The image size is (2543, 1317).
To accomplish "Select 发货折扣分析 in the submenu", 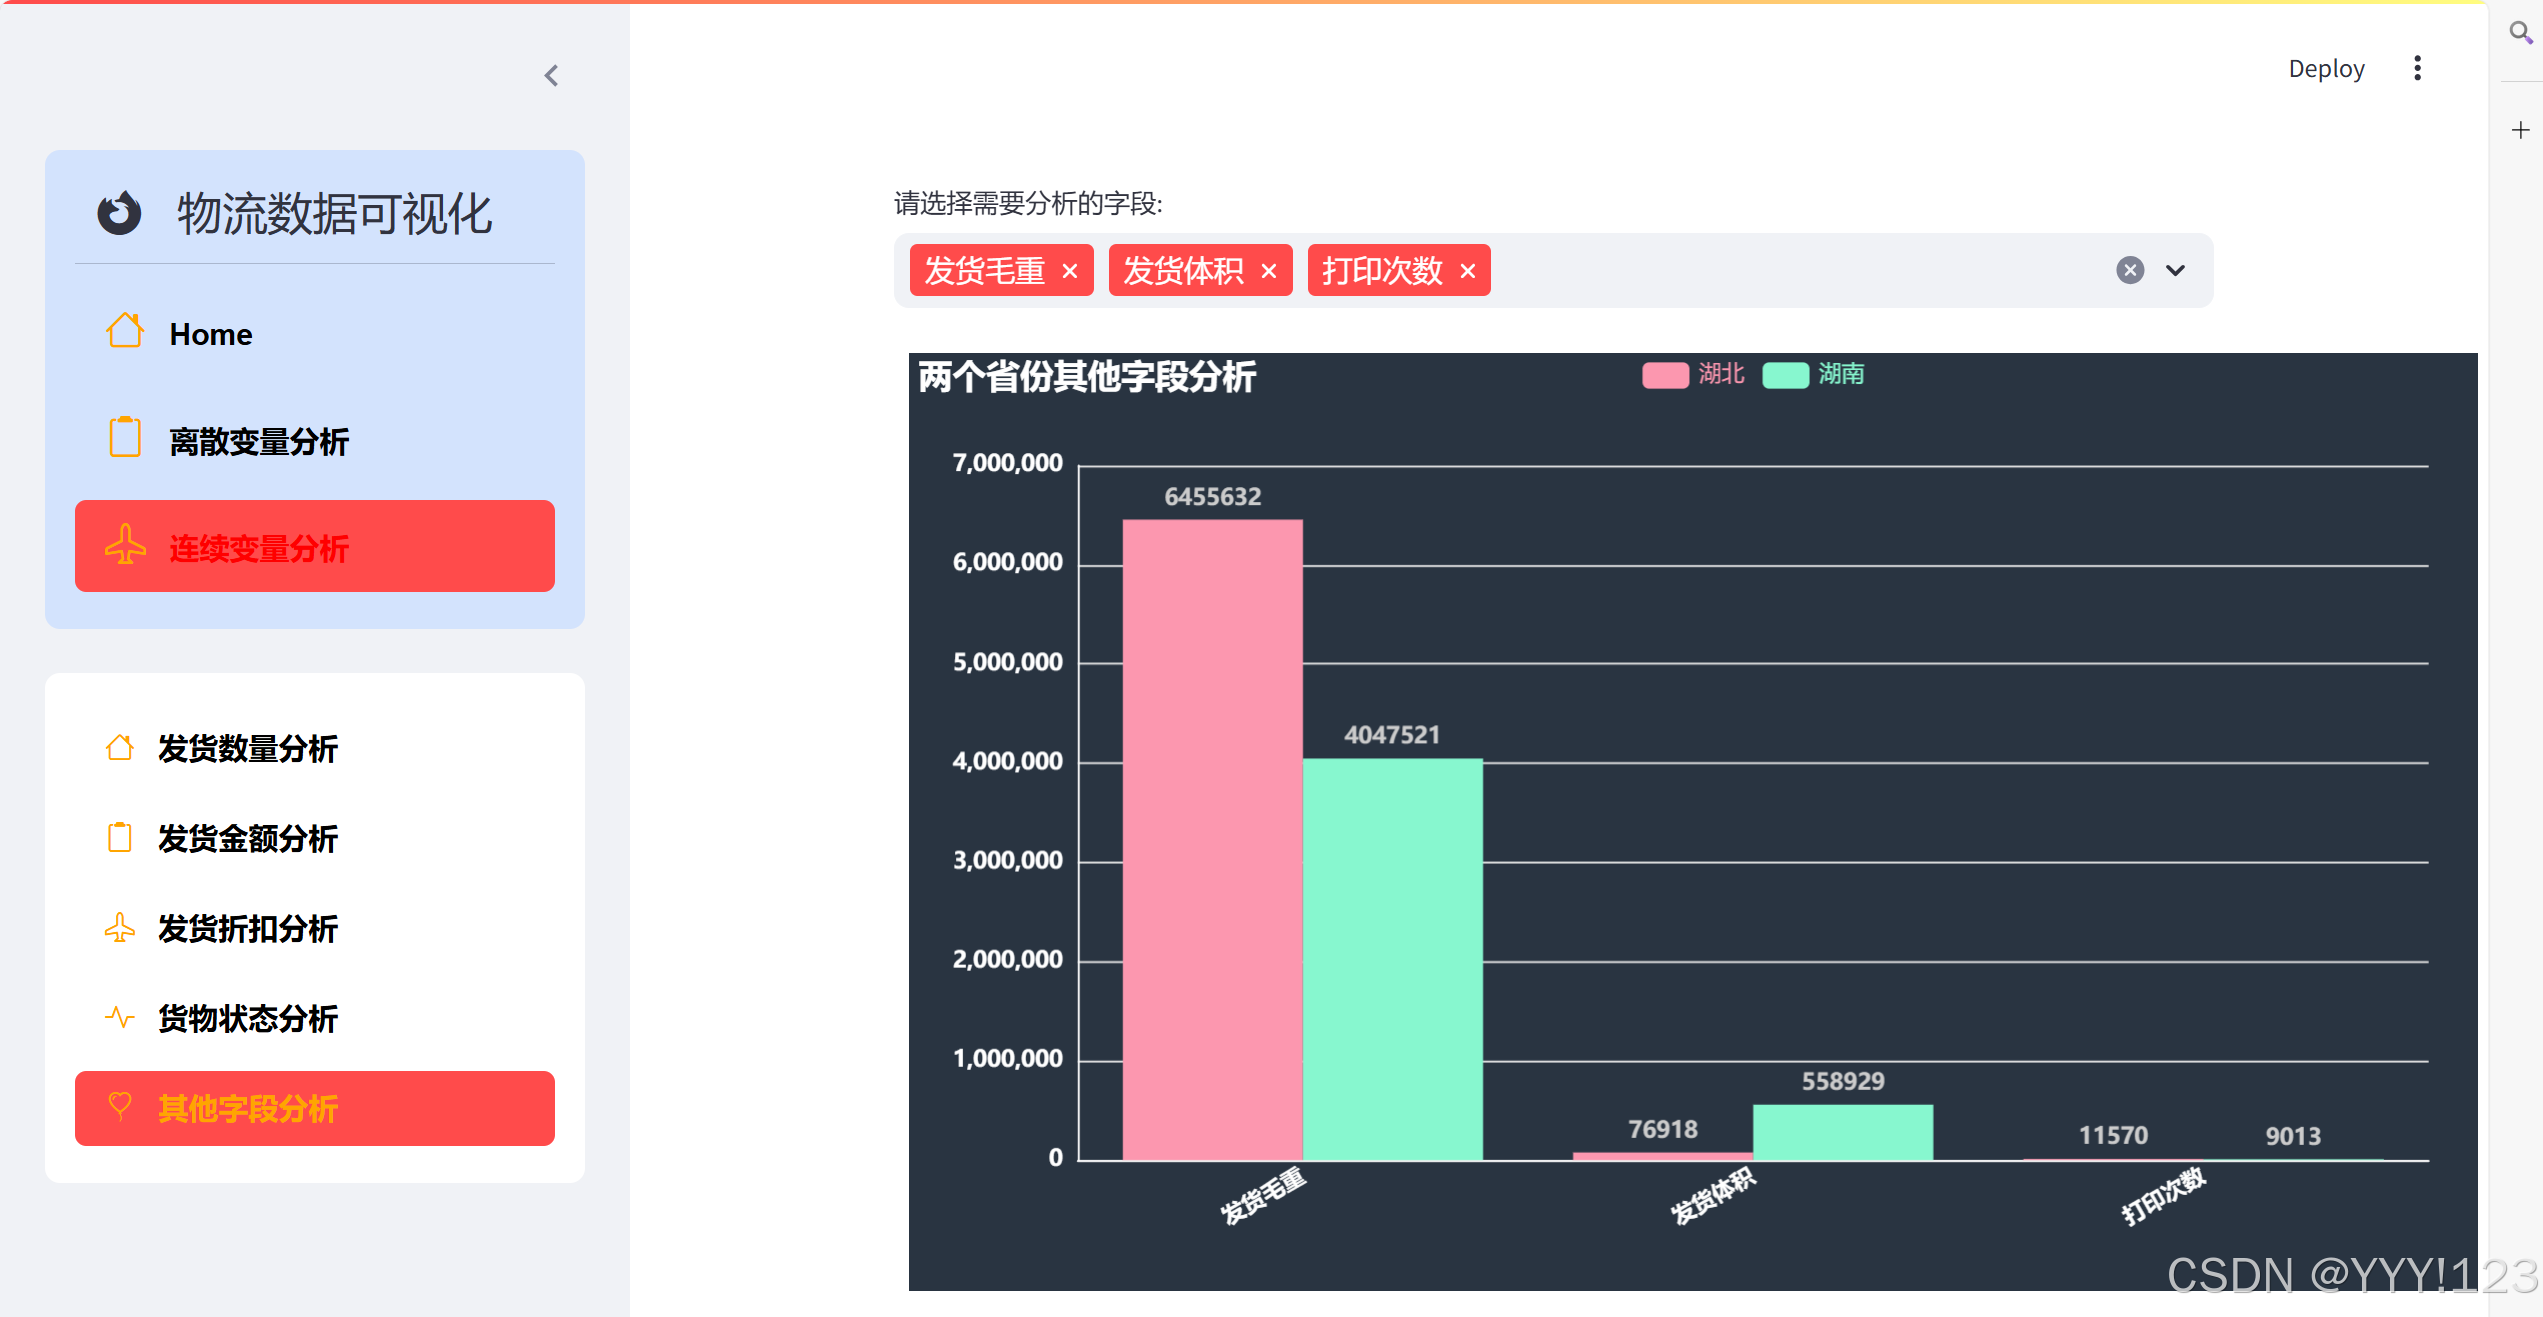I will click(248, 928).
